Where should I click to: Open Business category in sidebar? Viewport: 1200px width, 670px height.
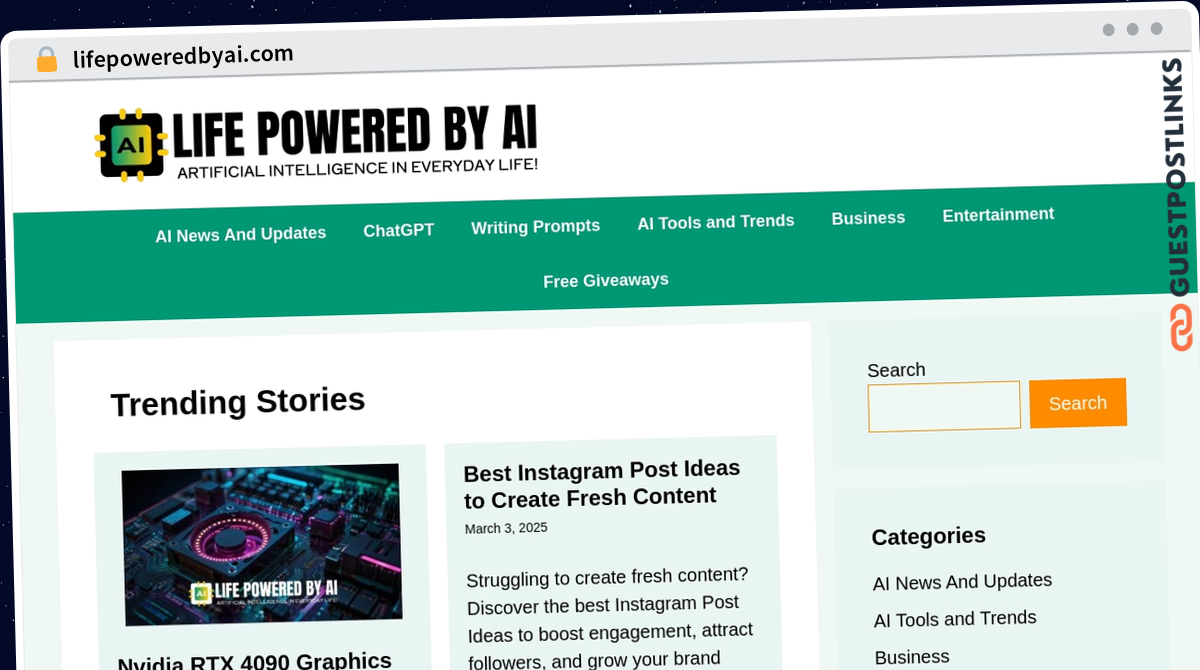(912, 657)
